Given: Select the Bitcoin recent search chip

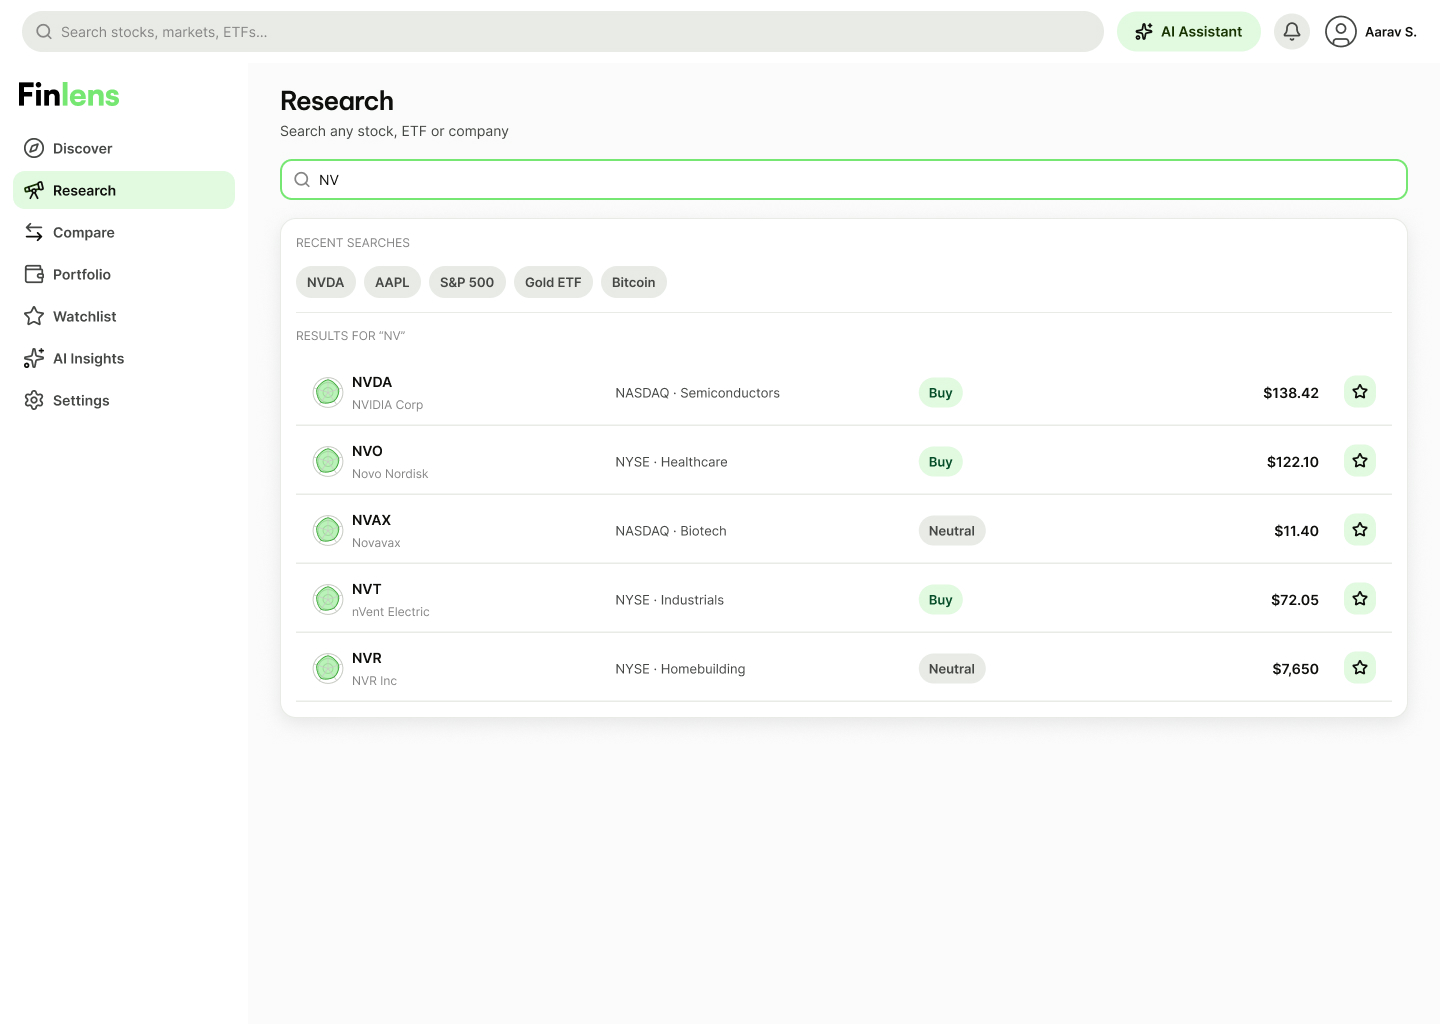Looking at the screenshot, I should pos(634,282).
